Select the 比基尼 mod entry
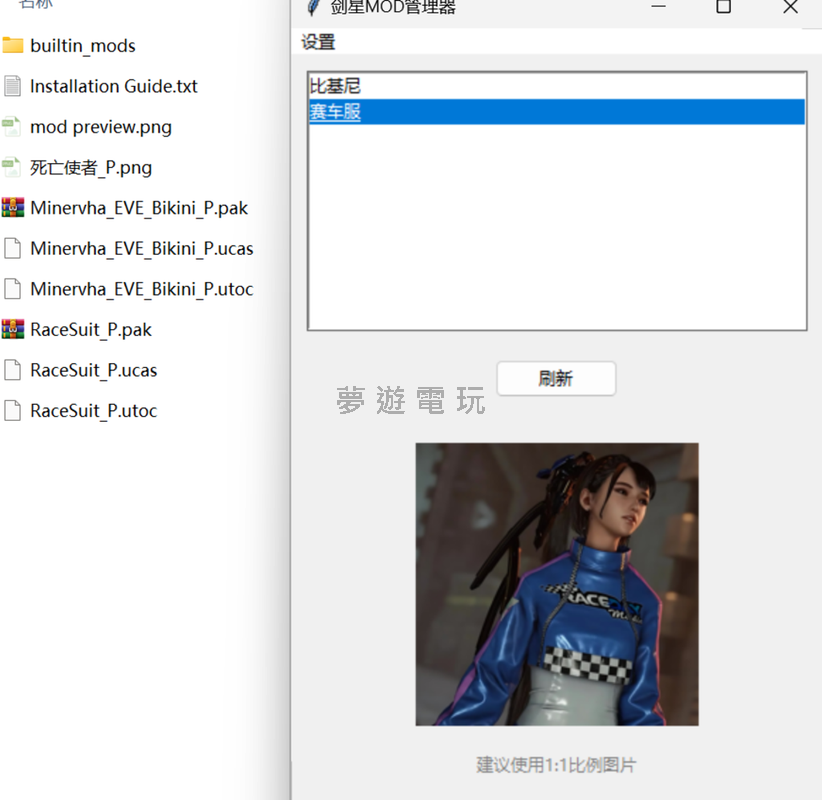 (x=557, y=86)
